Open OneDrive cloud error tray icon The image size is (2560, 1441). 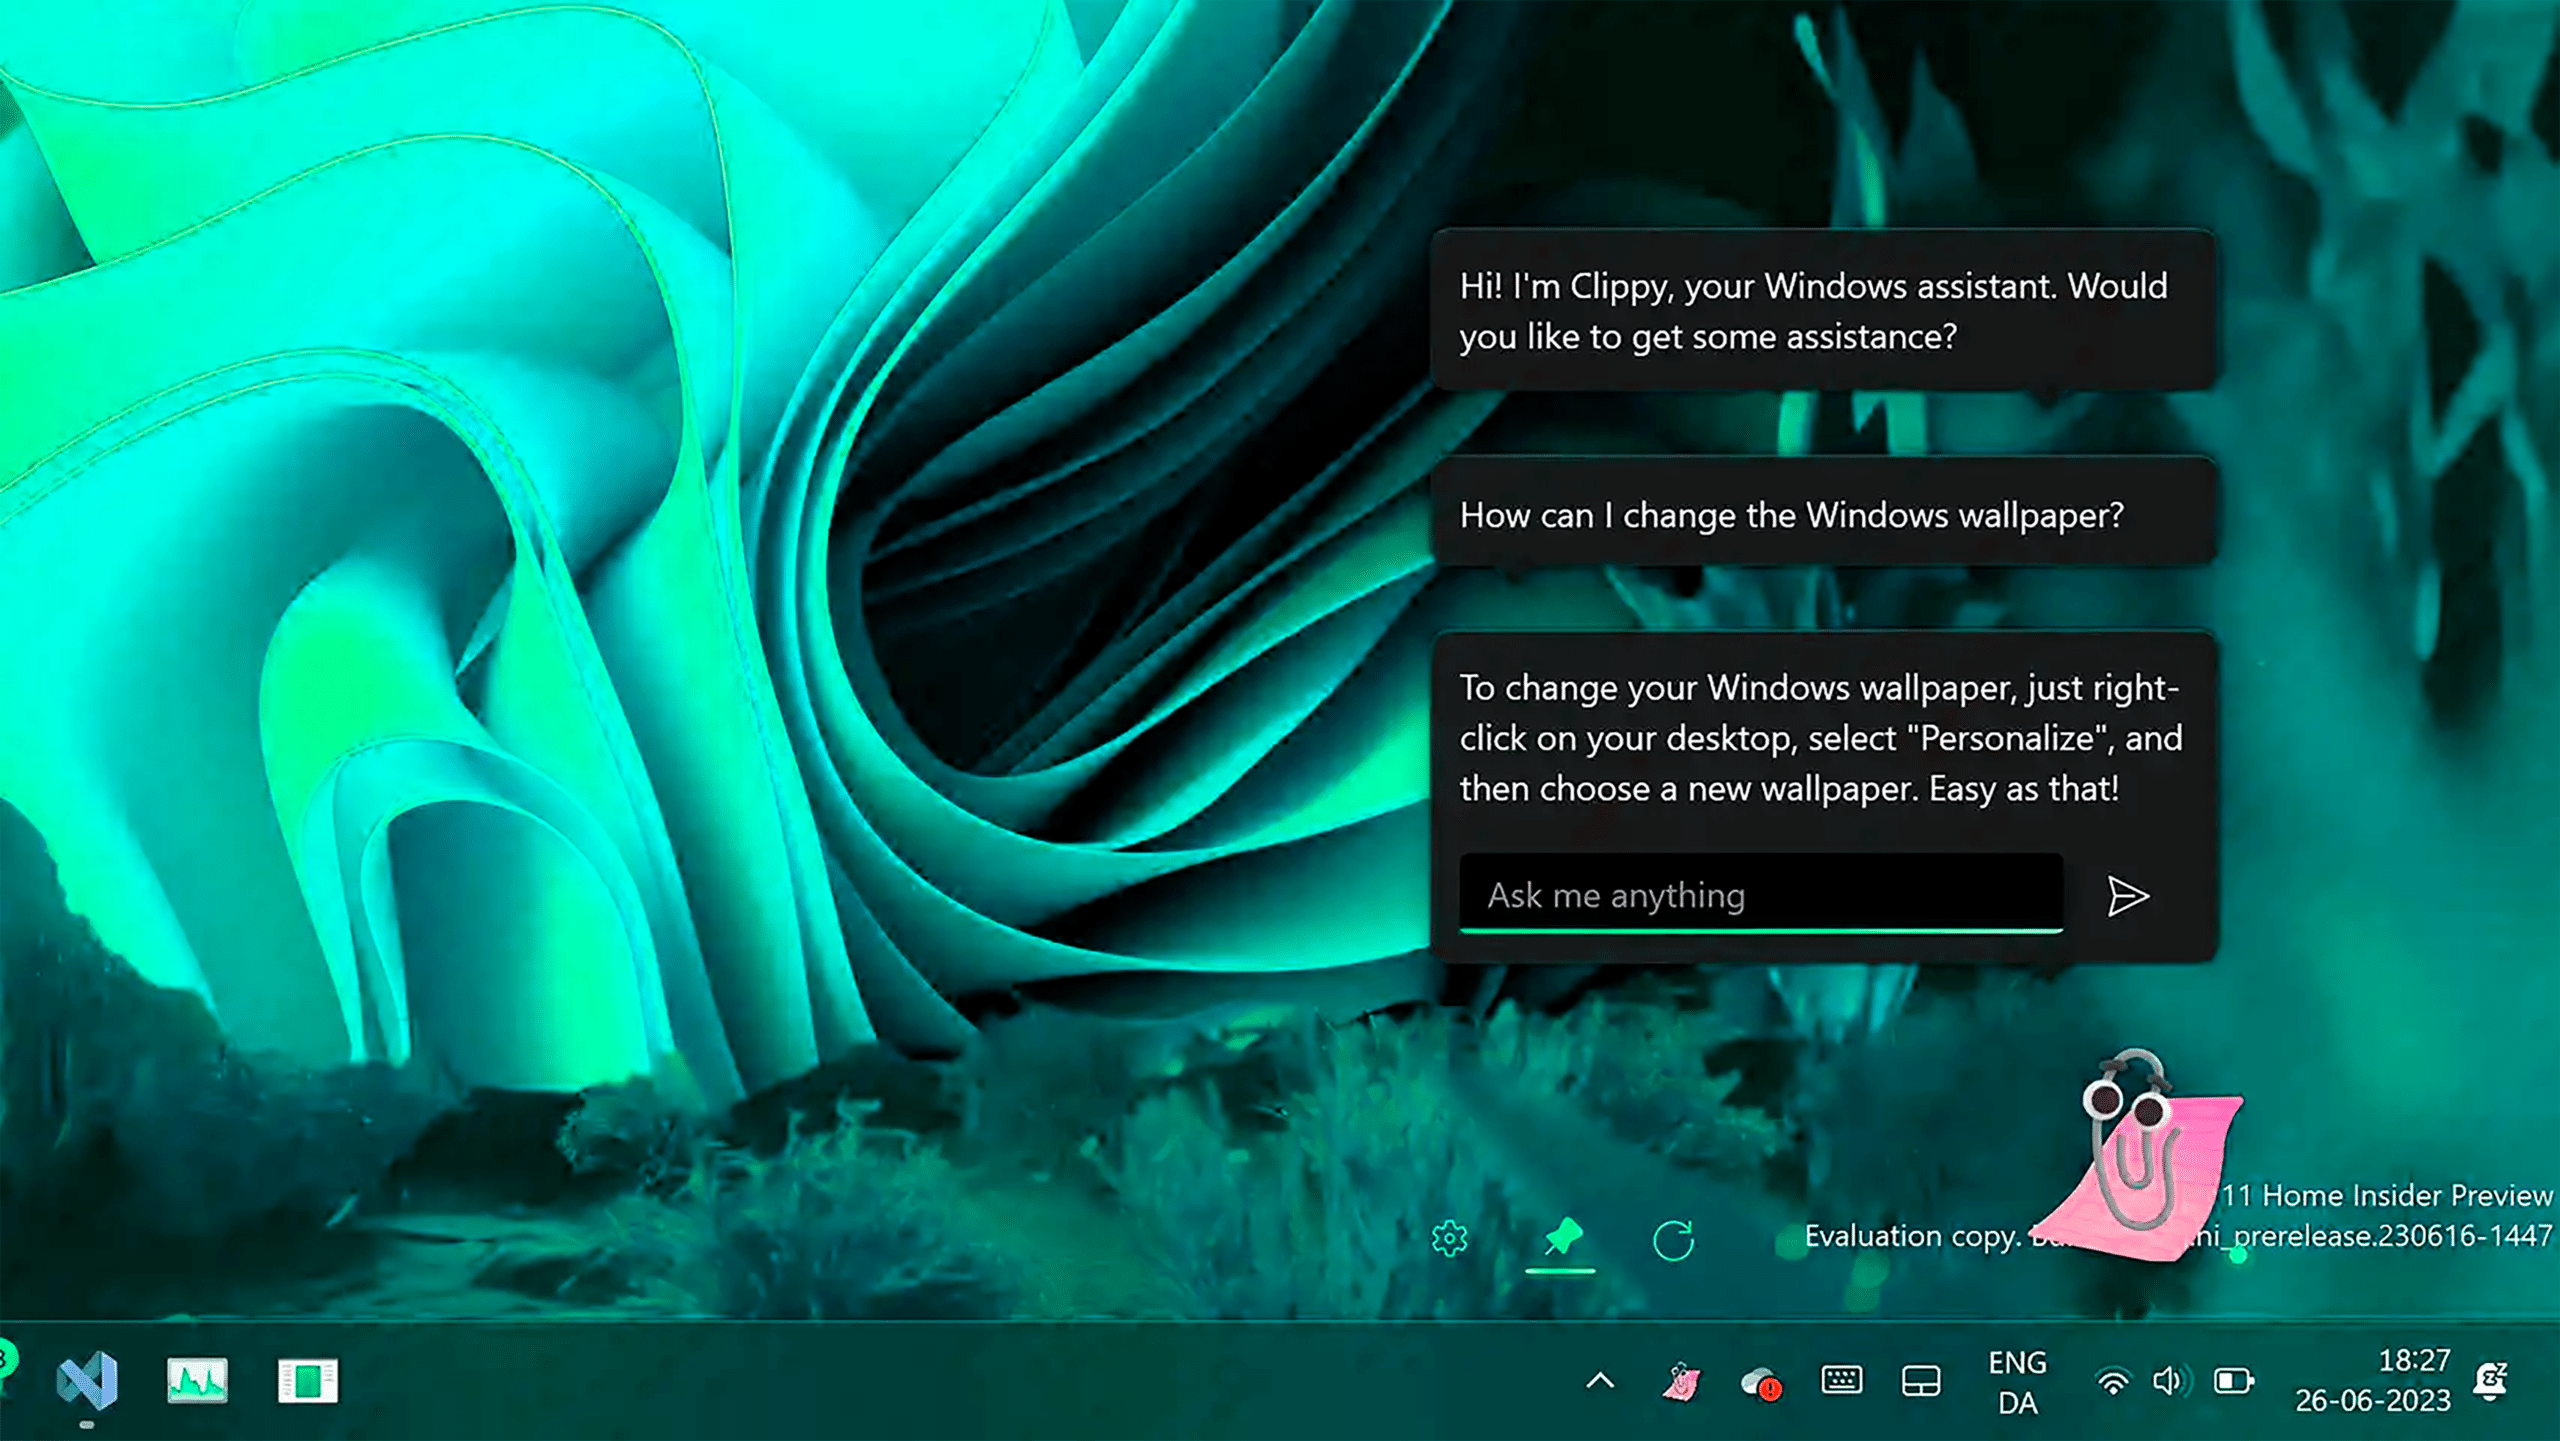pos(1760,1382)
